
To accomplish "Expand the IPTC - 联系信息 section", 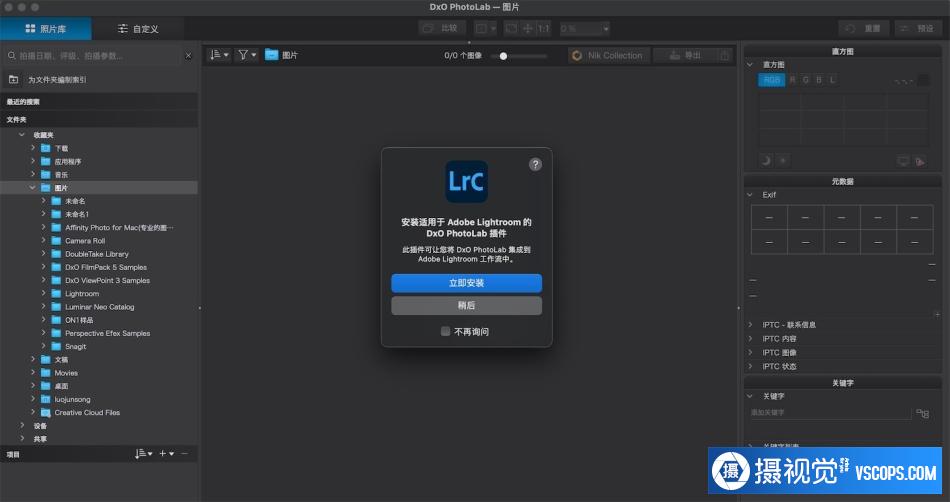I will pos(750,325).
